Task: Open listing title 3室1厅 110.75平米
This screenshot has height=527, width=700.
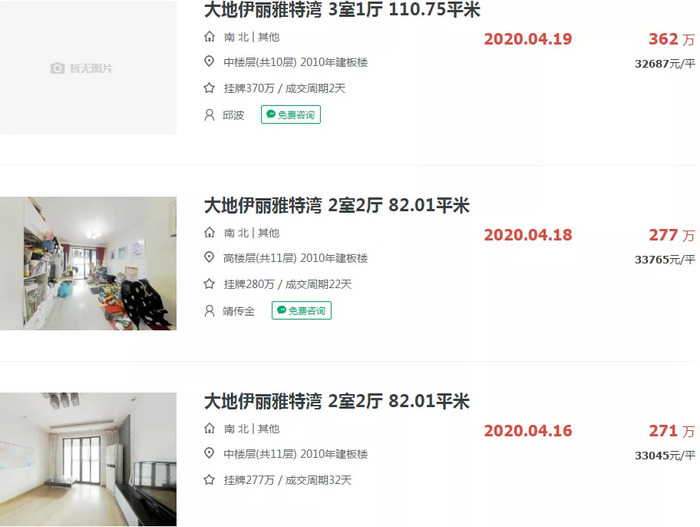Action: click(342, 10)
